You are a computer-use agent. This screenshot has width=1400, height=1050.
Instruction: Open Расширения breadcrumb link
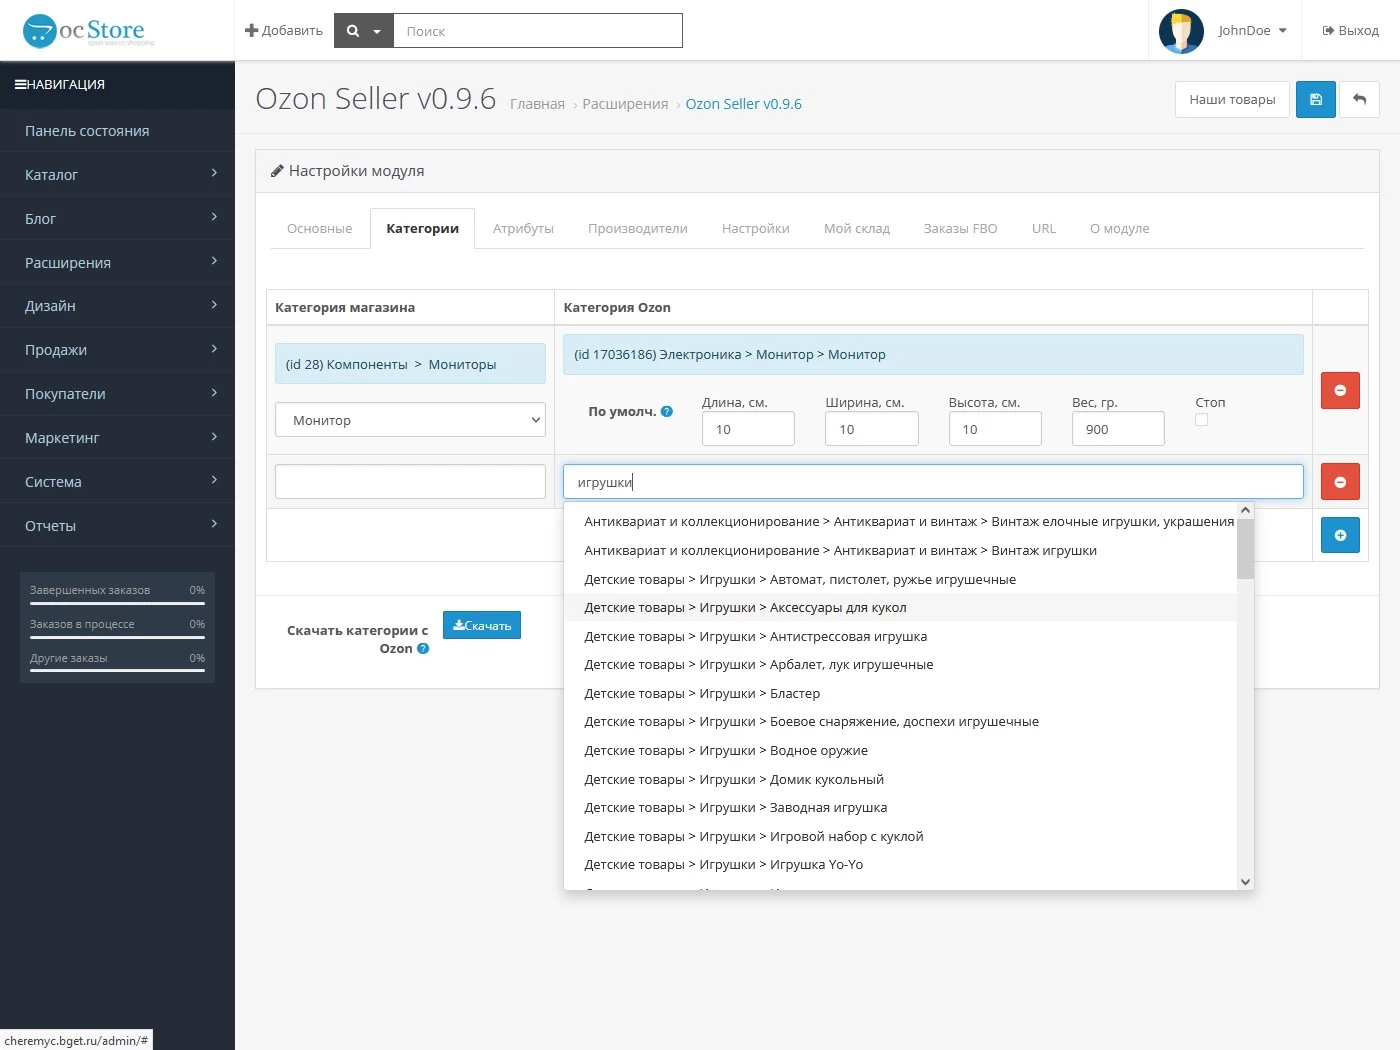(625, 104)
